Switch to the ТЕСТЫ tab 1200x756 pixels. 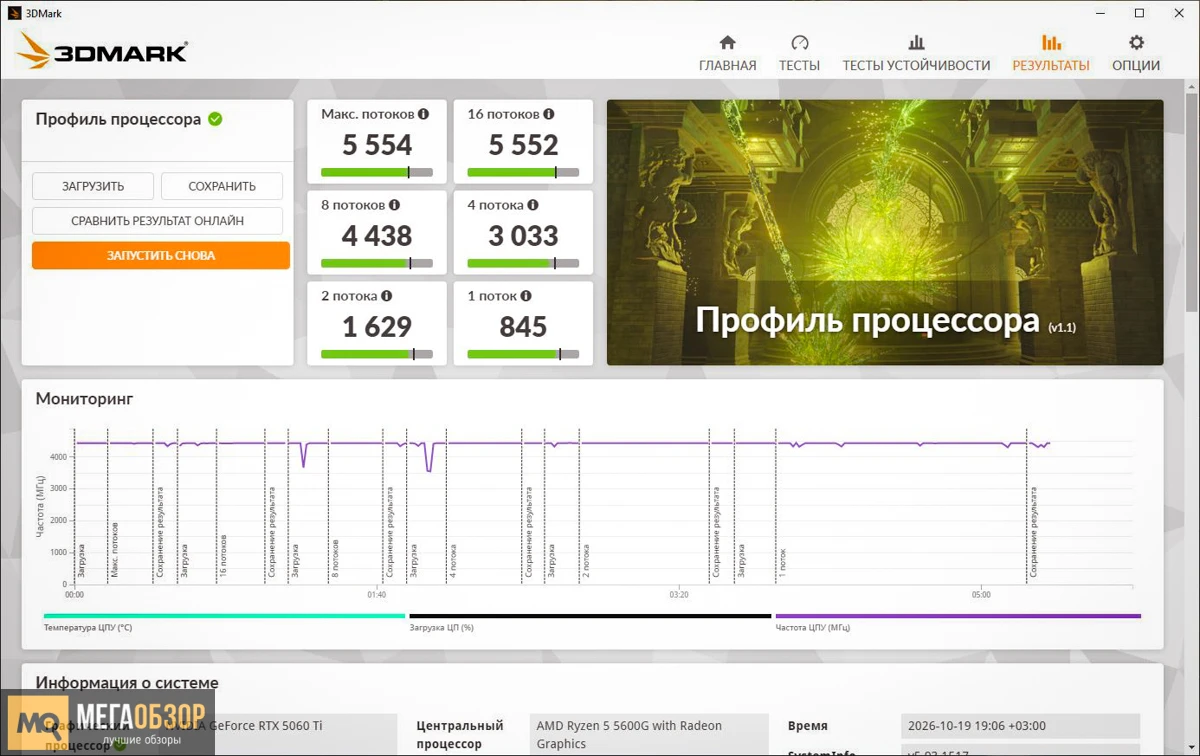(799, 54)
